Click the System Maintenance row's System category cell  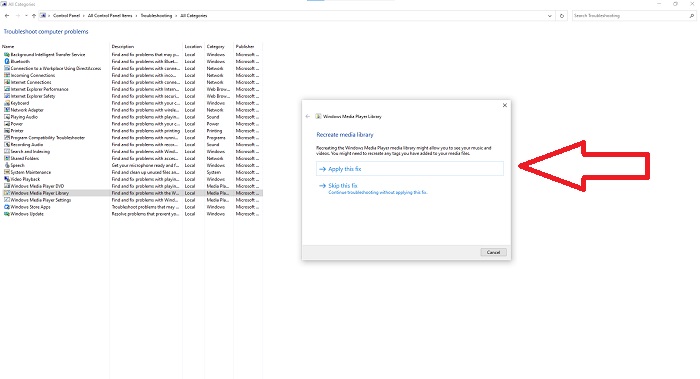(x=213, y=172)
